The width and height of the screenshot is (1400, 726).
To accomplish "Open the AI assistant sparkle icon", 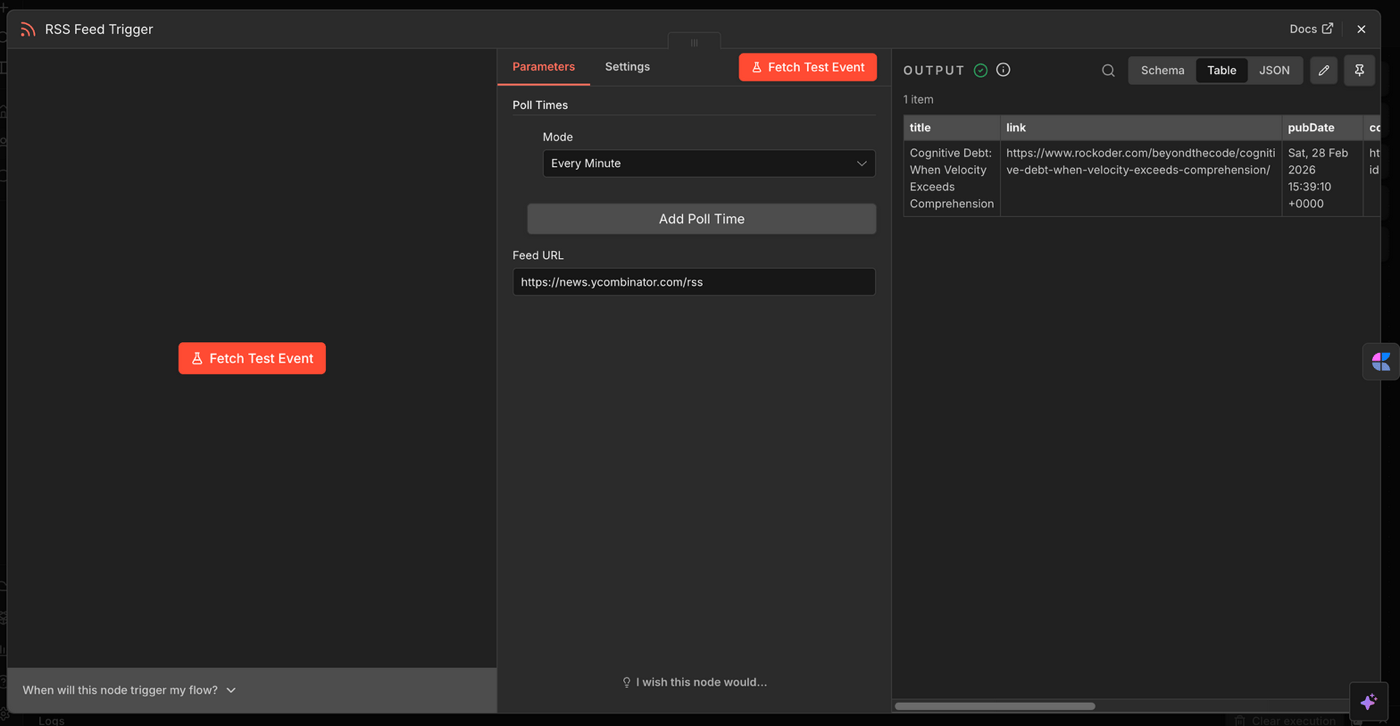I will click(1368, 701).
